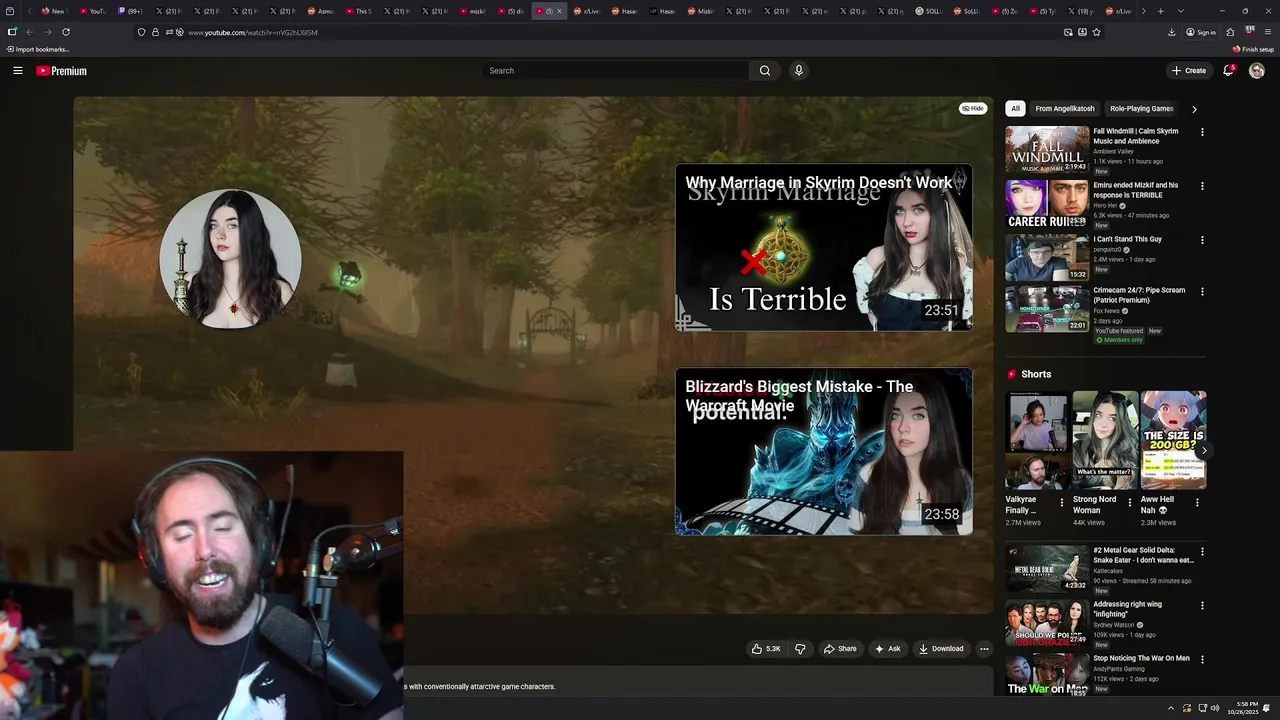Click Import bookmarks link
Image resolution: width=1280 pixels, height=720 pixels.
(x=38, y=49)
